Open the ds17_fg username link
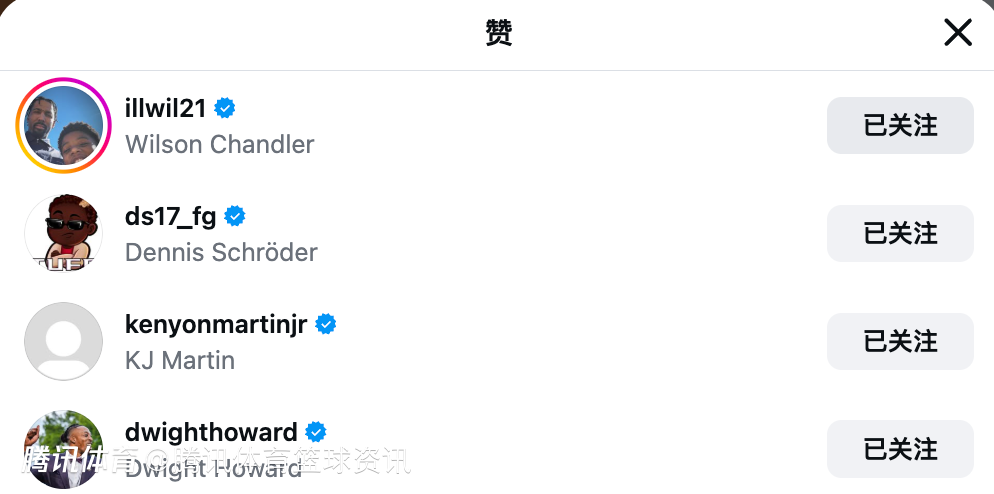994x494 pixels. point(170,216)
